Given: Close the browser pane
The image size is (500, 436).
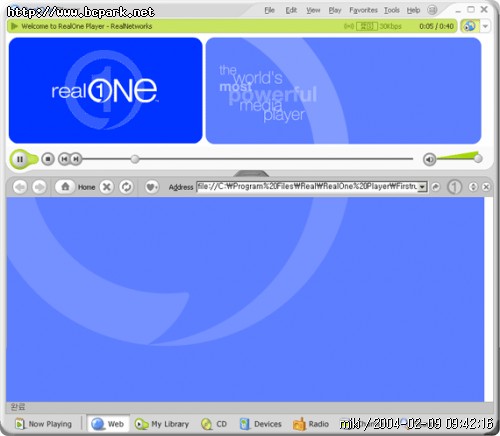Looking at the screenshot, I should coord(486,187).
